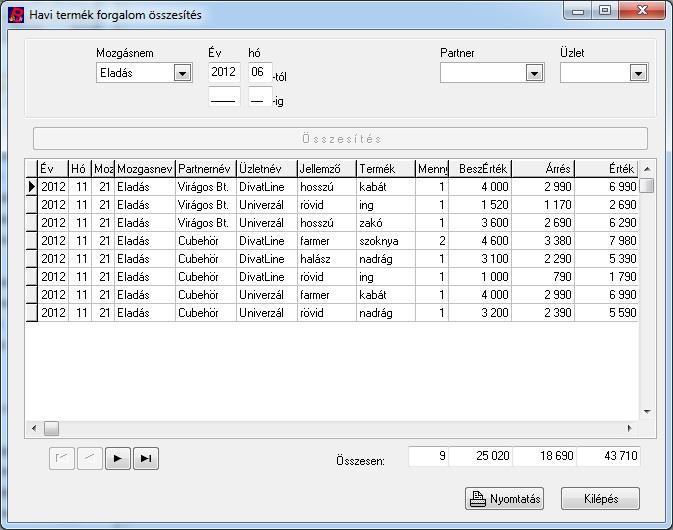This screenshot has width=673, height=530.
Task: Click the vertical scrollbar up arrow
Action: coord(647,169)
